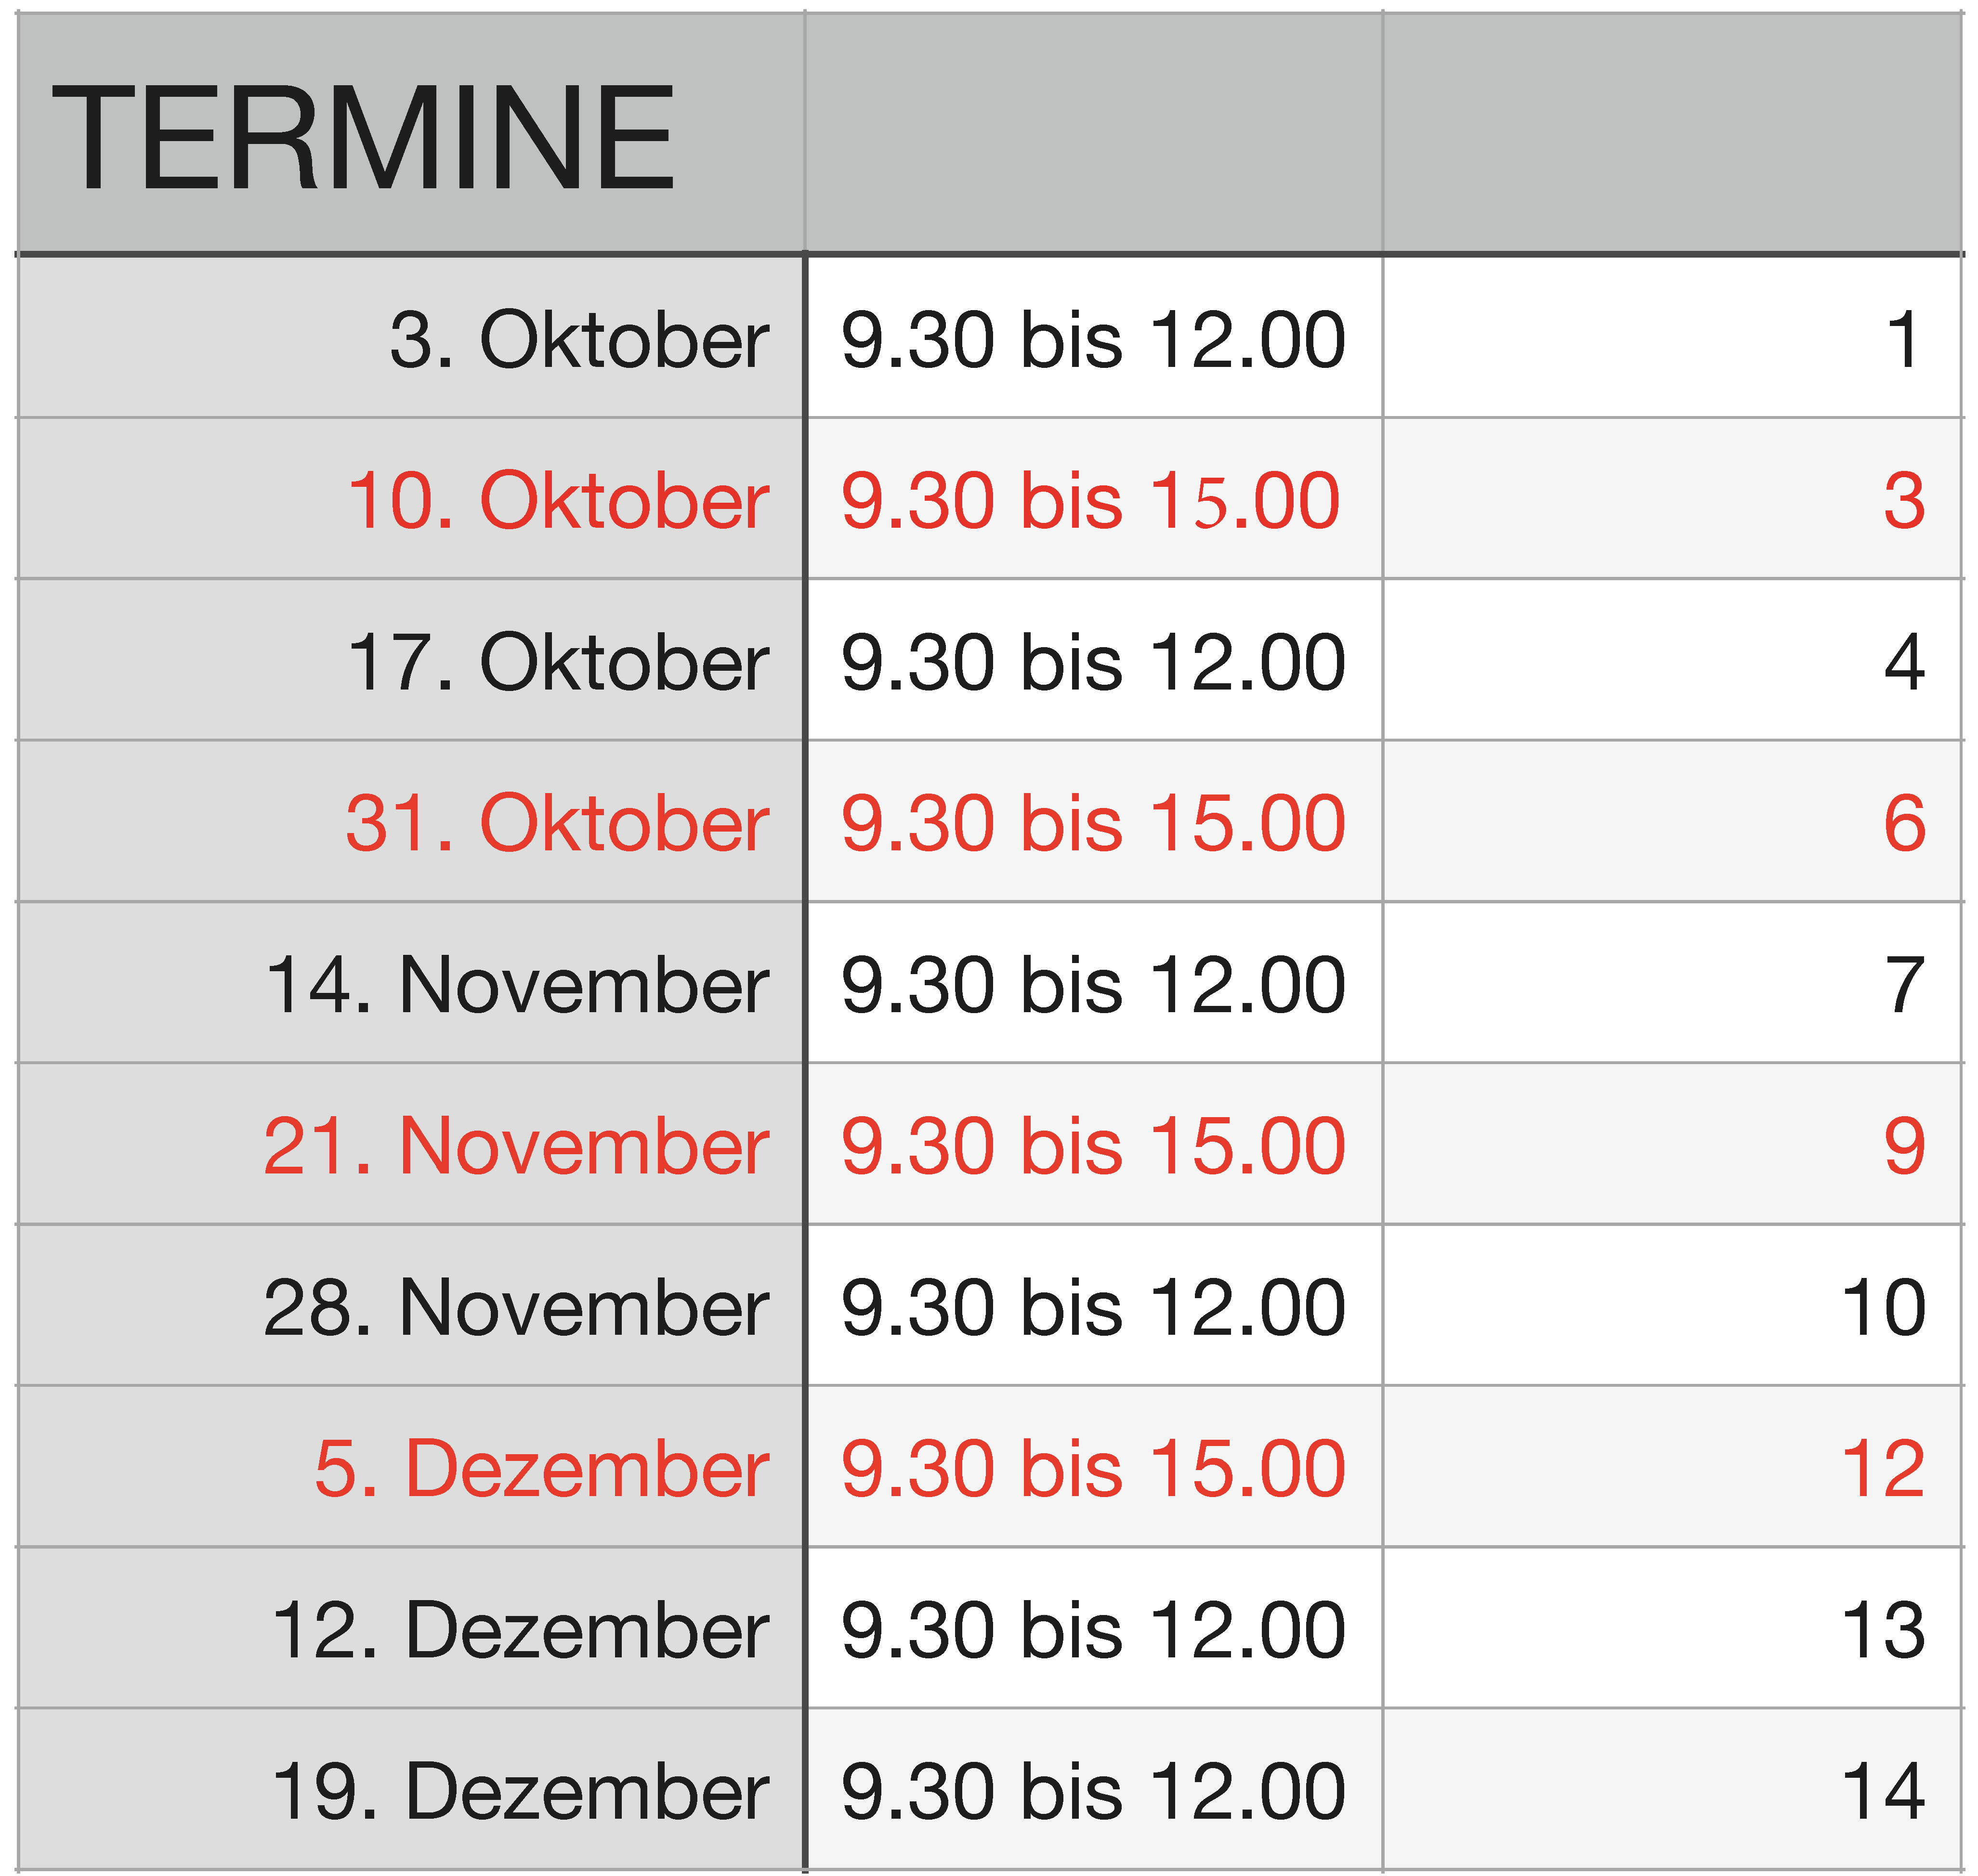1978x1876 pixels.
Task: Click the cell containing number 10
Action: (x=1672, y=1305)
